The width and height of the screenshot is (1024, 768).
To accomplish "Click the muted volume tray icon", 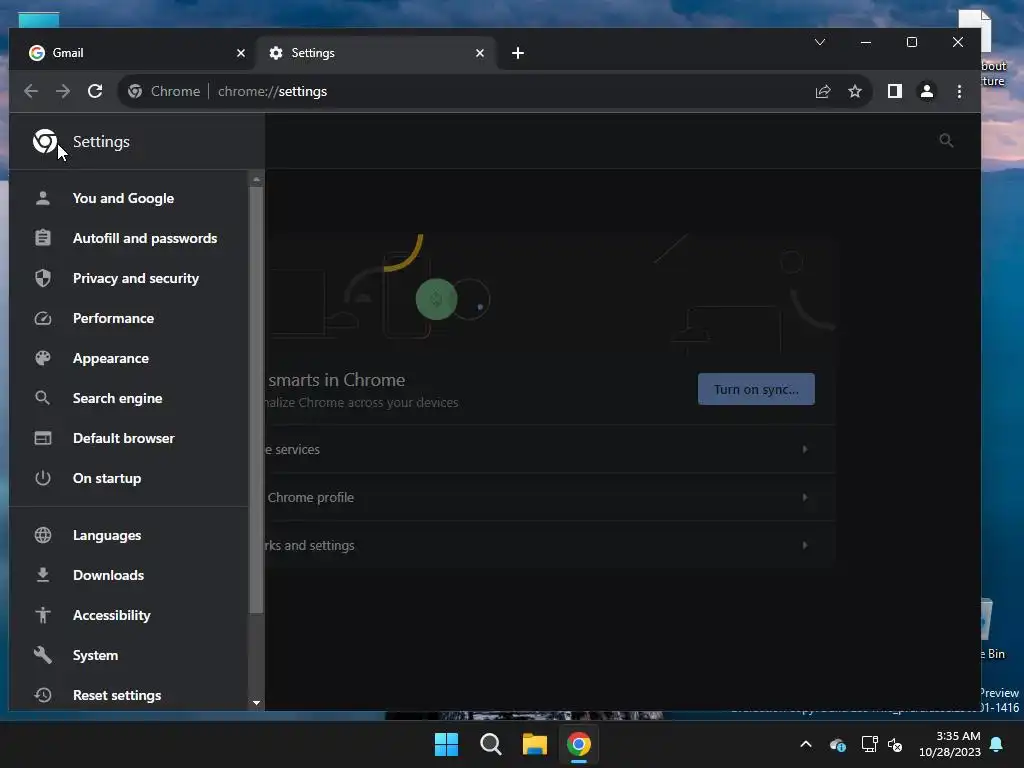I will click(x=895, y=744).
